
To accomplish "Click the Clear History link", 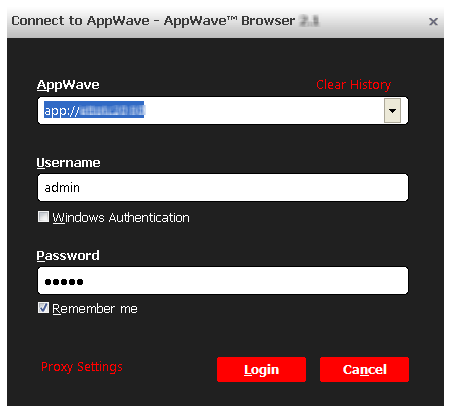I will point(353,85).
